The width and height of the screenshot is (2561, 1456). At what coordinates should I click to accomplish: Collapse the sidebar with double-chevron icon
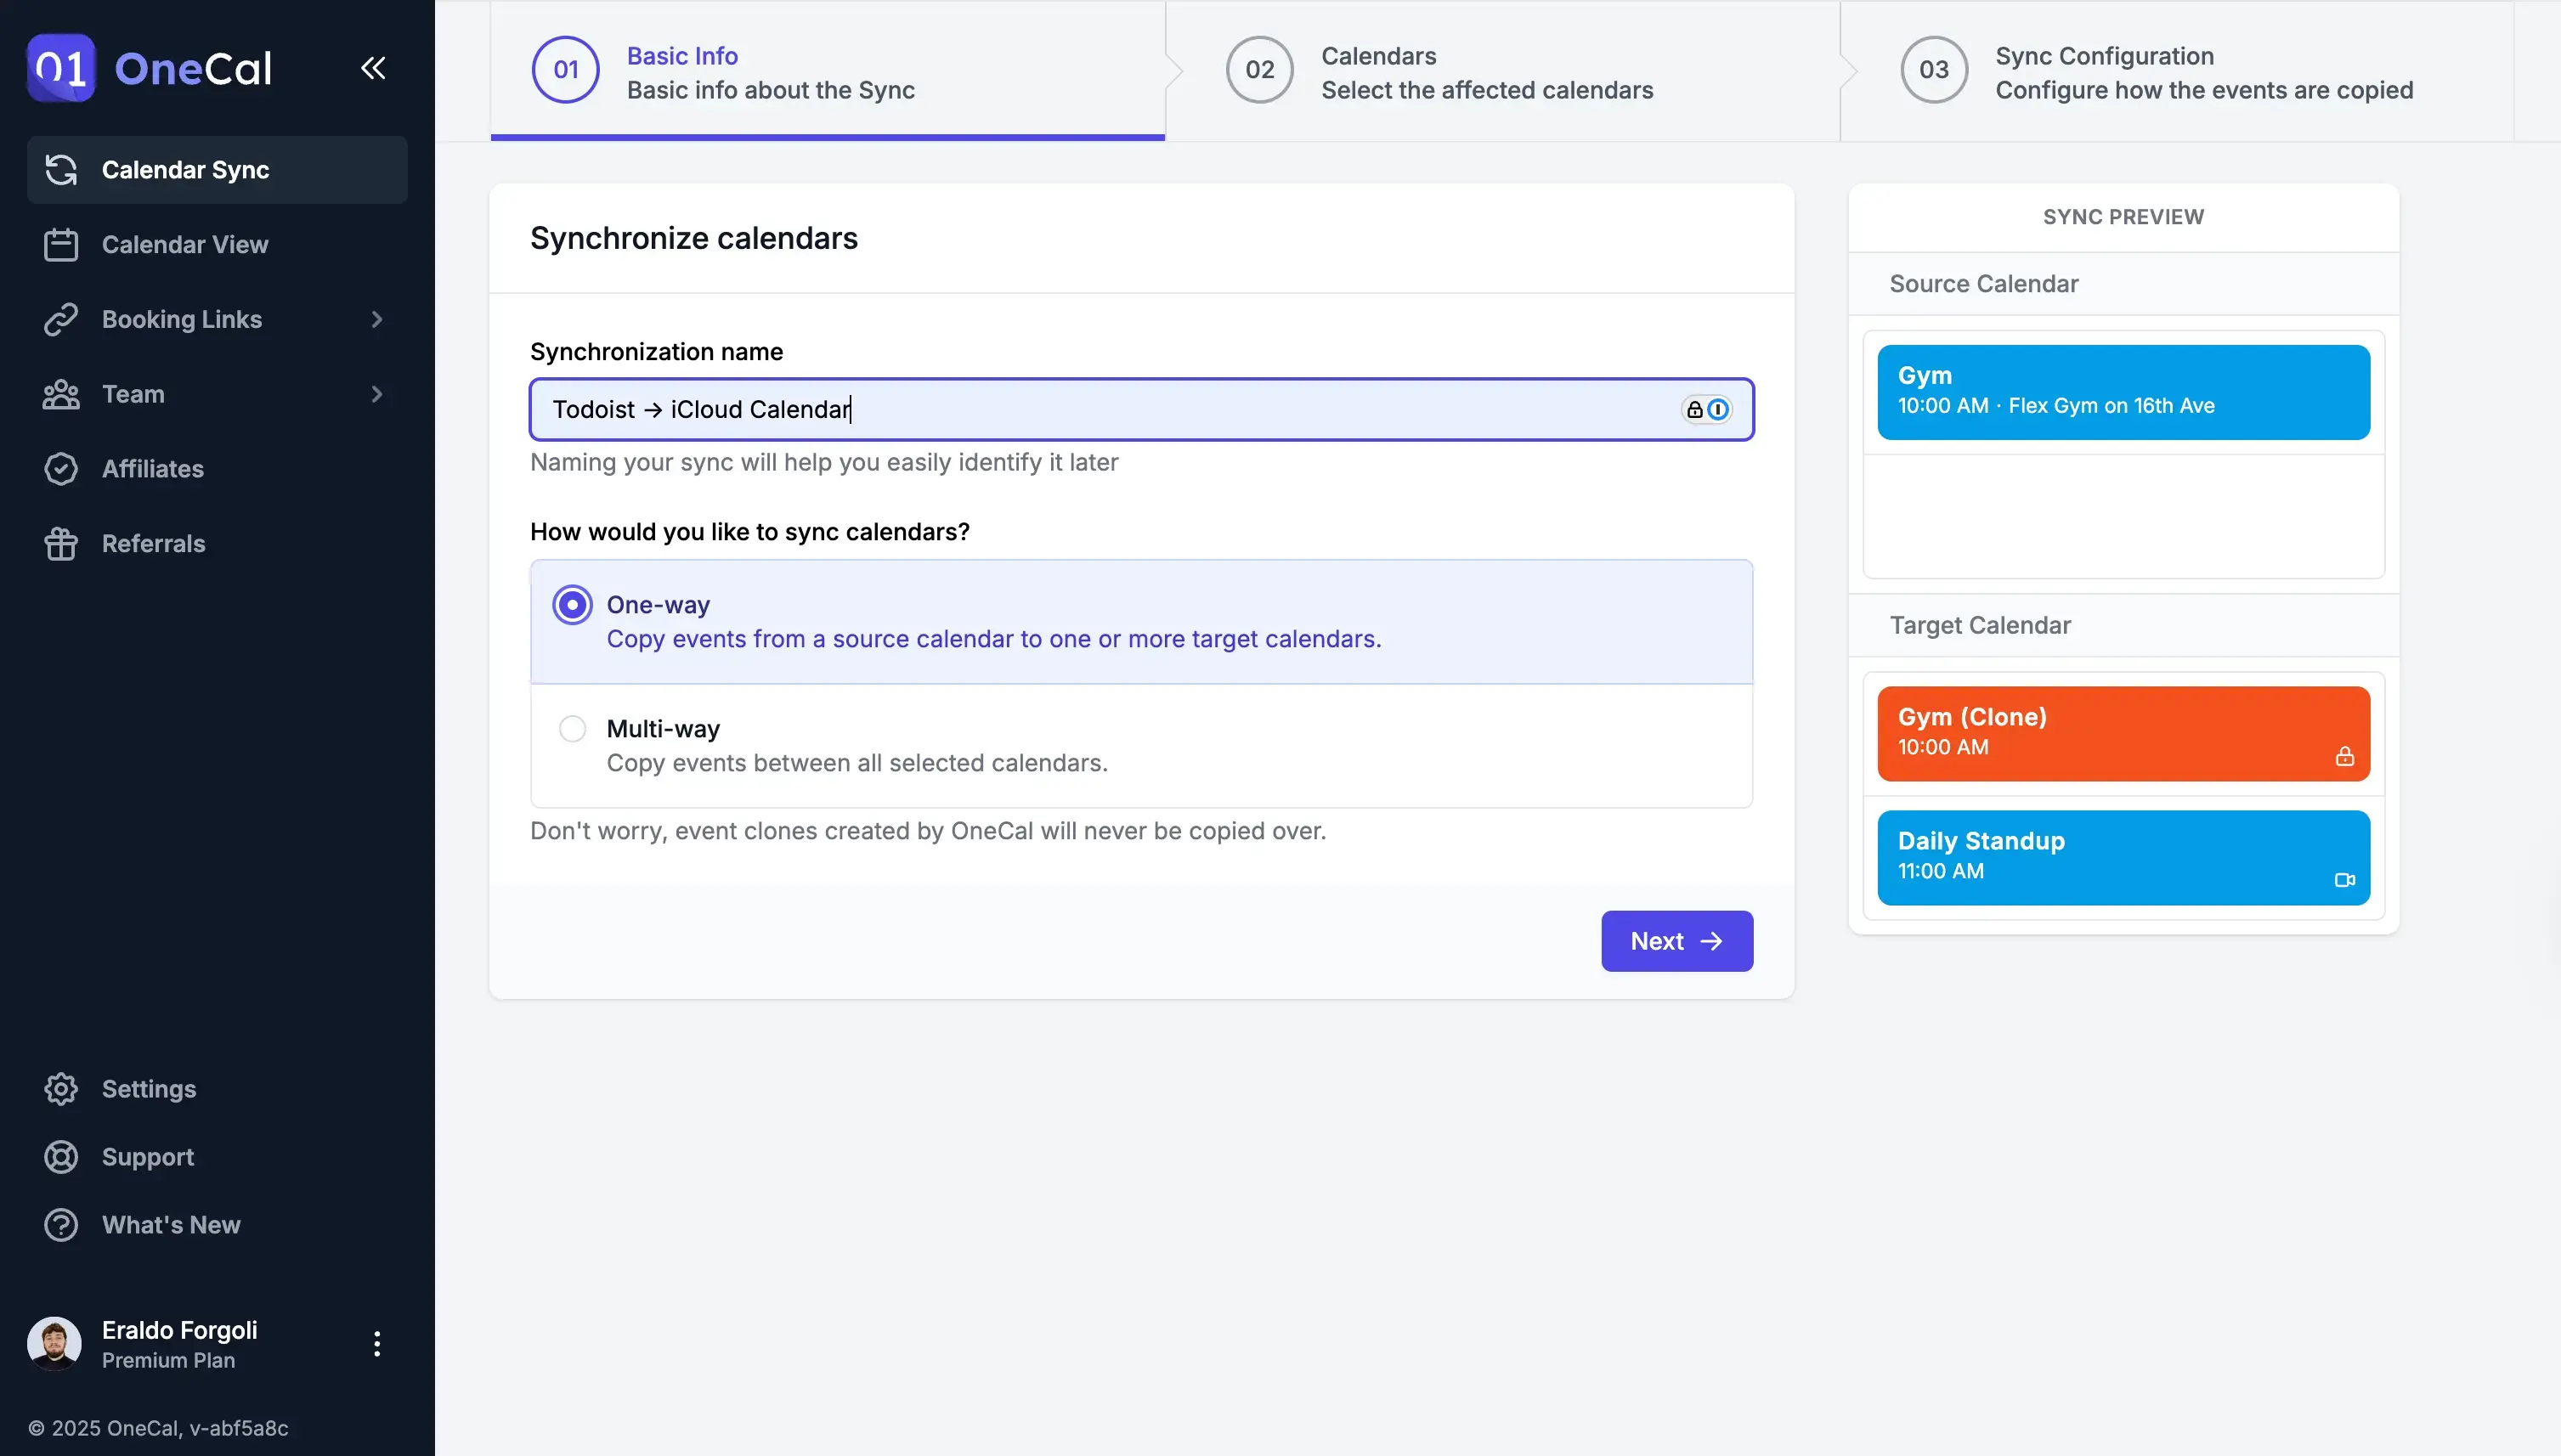click(373, 68)
